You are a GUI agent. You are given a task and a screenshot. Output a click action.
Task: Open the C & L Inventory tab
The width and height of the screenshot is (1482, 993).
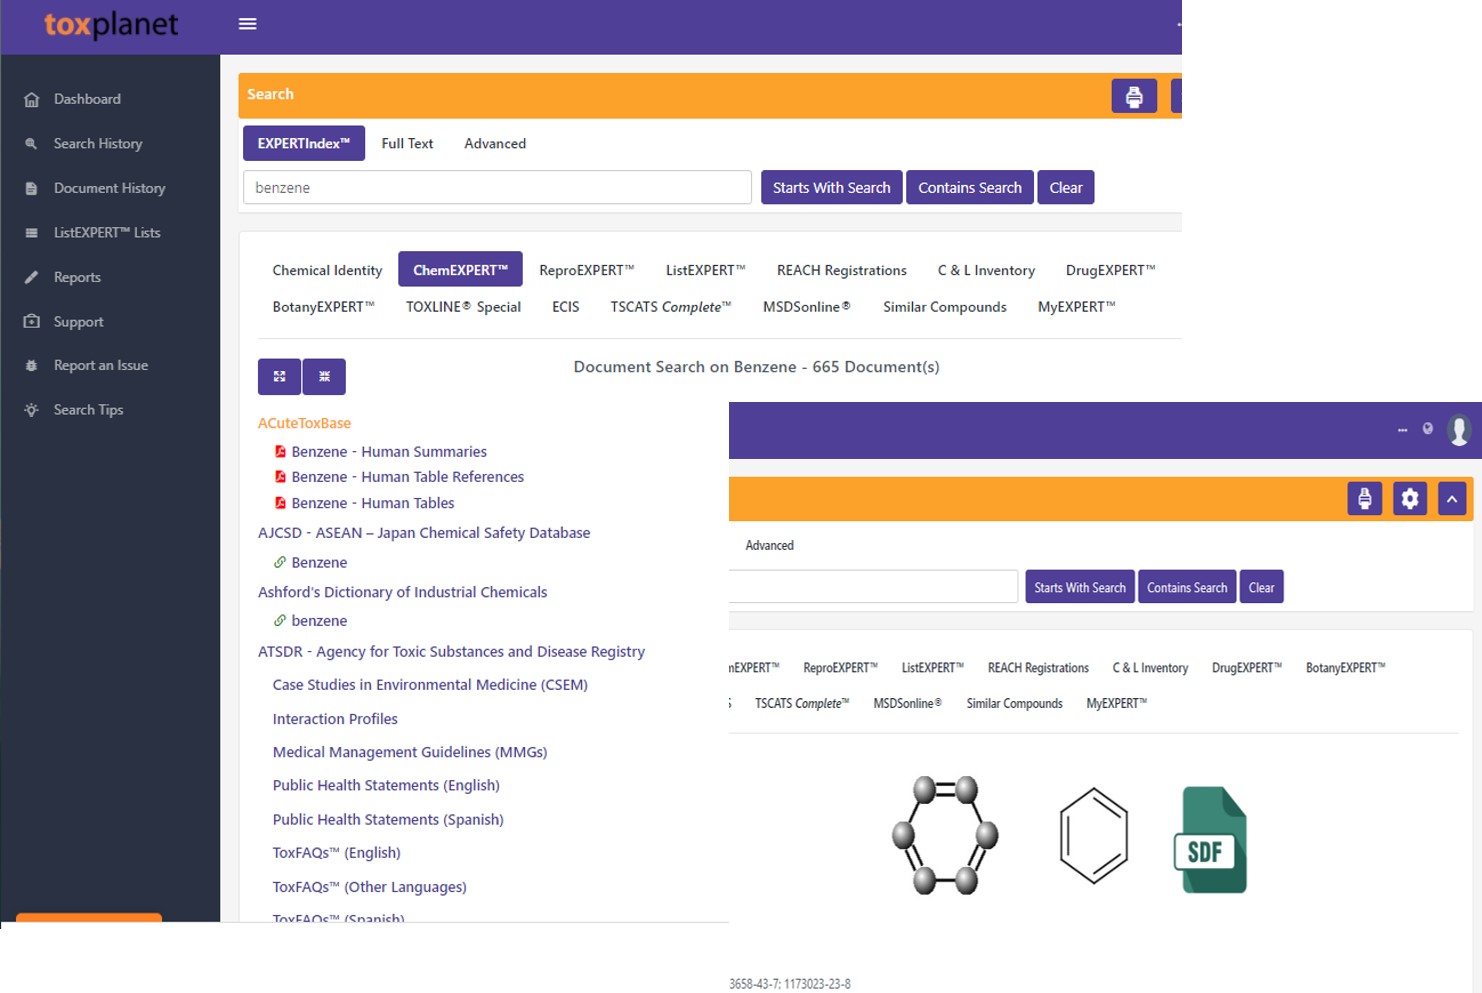pos(986,270)
